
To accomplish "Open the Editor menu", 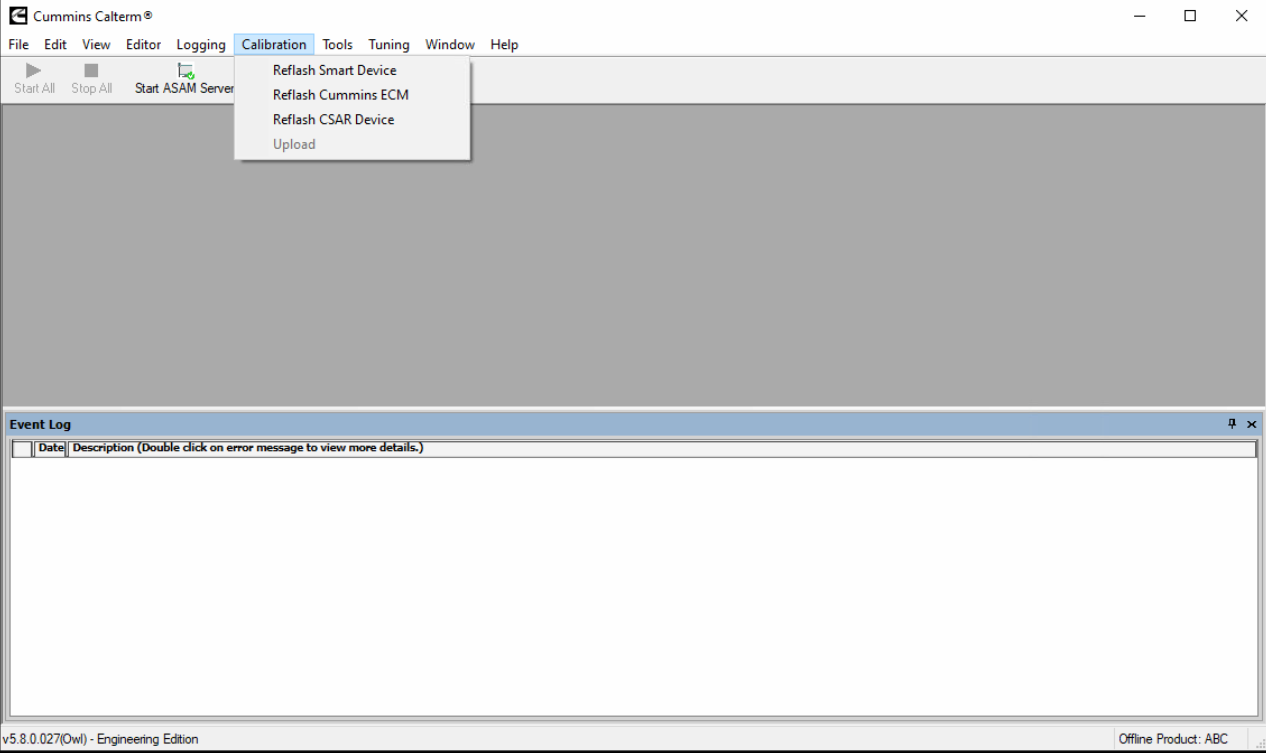I will click(143, 45).
